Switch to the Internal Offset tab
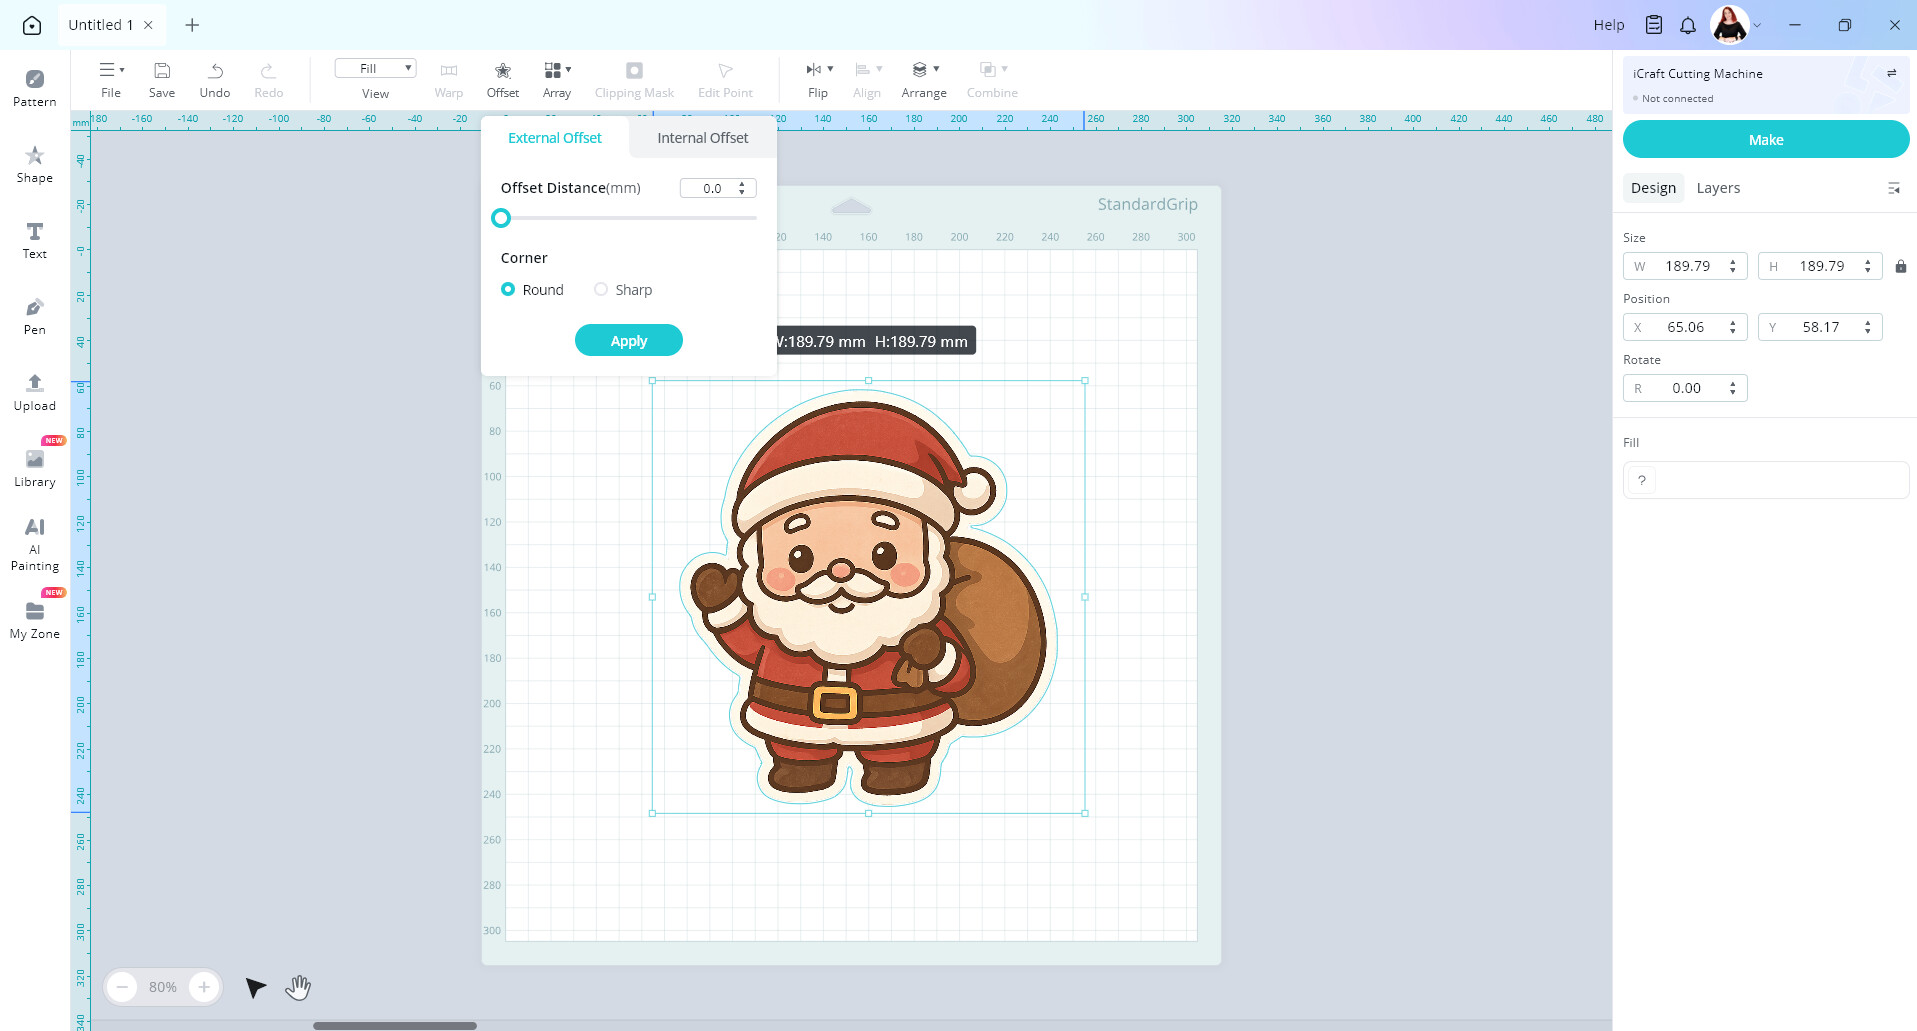The width and height of the screenshot is (1917, 1031). (702, 138)
